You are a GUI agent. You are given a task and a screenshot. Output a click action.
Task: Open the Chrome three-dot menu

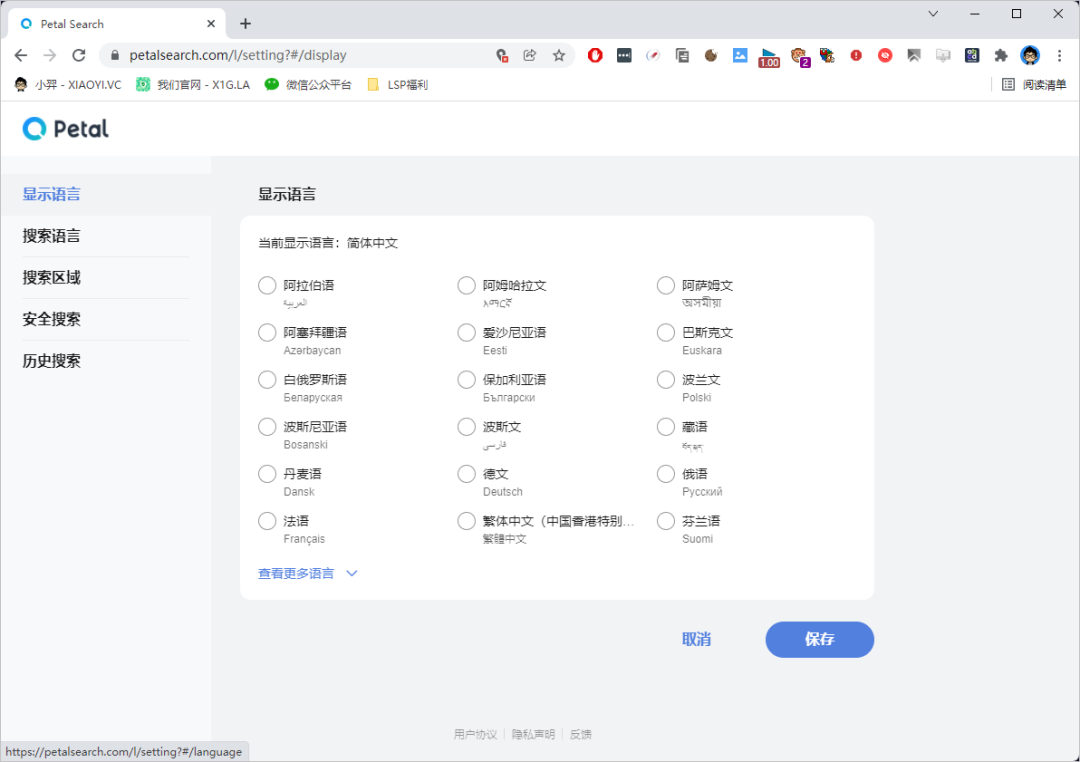[1059, 55]
